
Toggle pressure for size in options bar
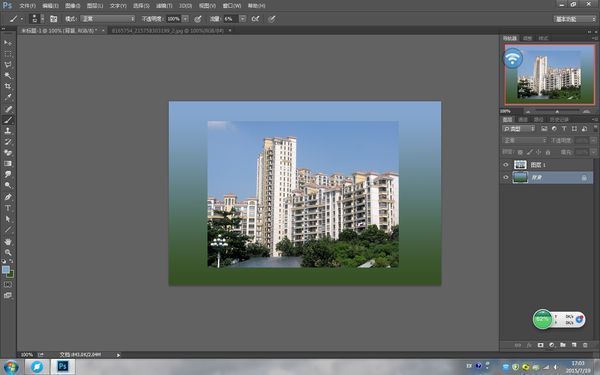pyautogui.click(x=272, y=19)
